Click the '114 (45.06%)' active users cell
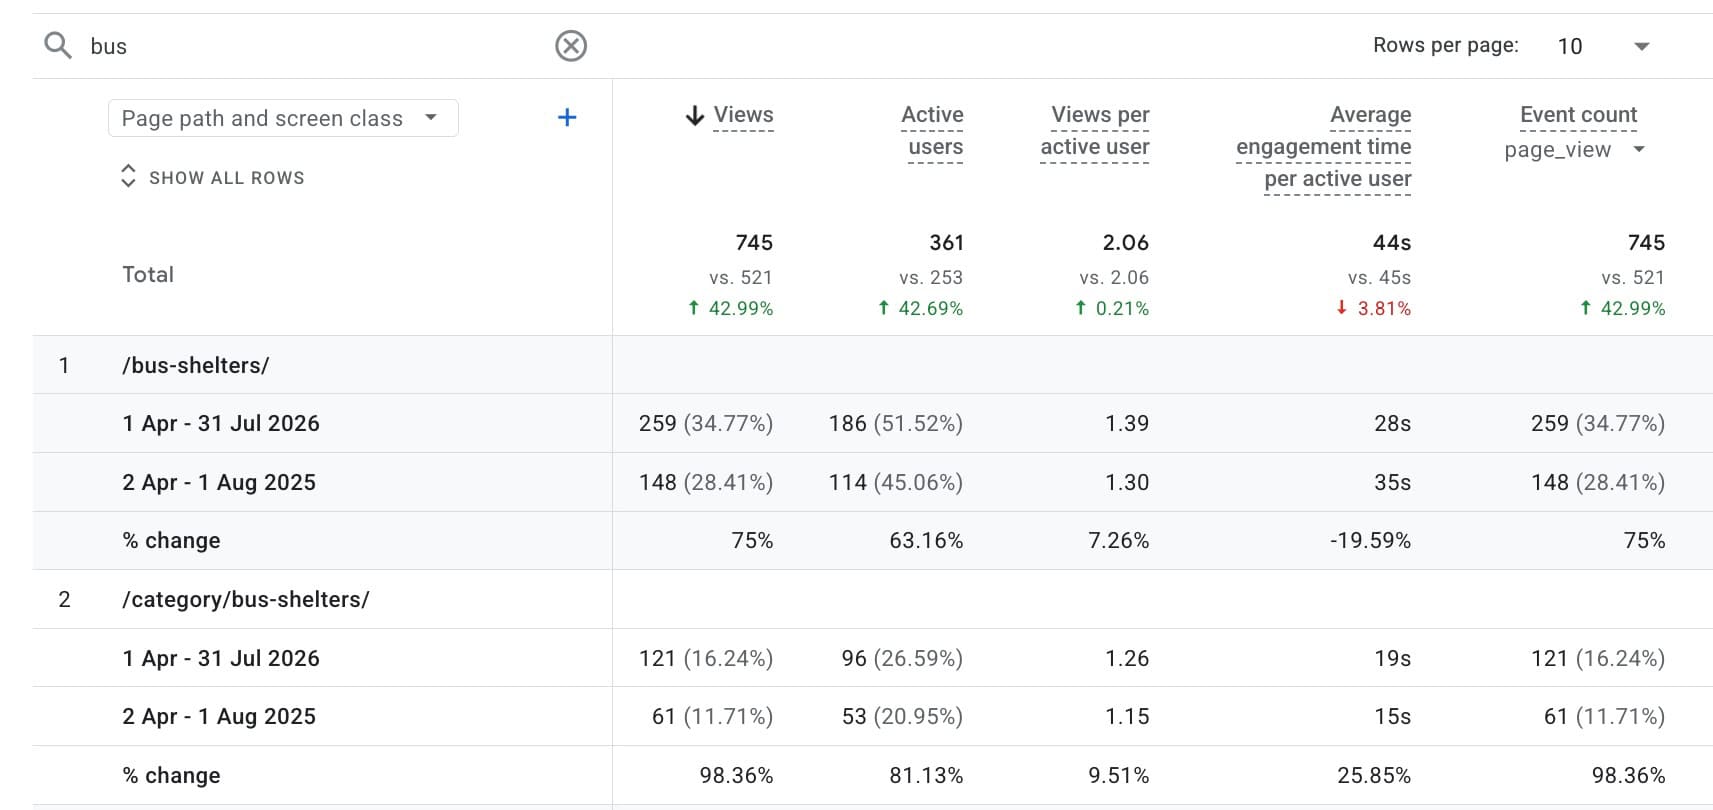This screenshot has width=1713, height=810. point(896,482)
